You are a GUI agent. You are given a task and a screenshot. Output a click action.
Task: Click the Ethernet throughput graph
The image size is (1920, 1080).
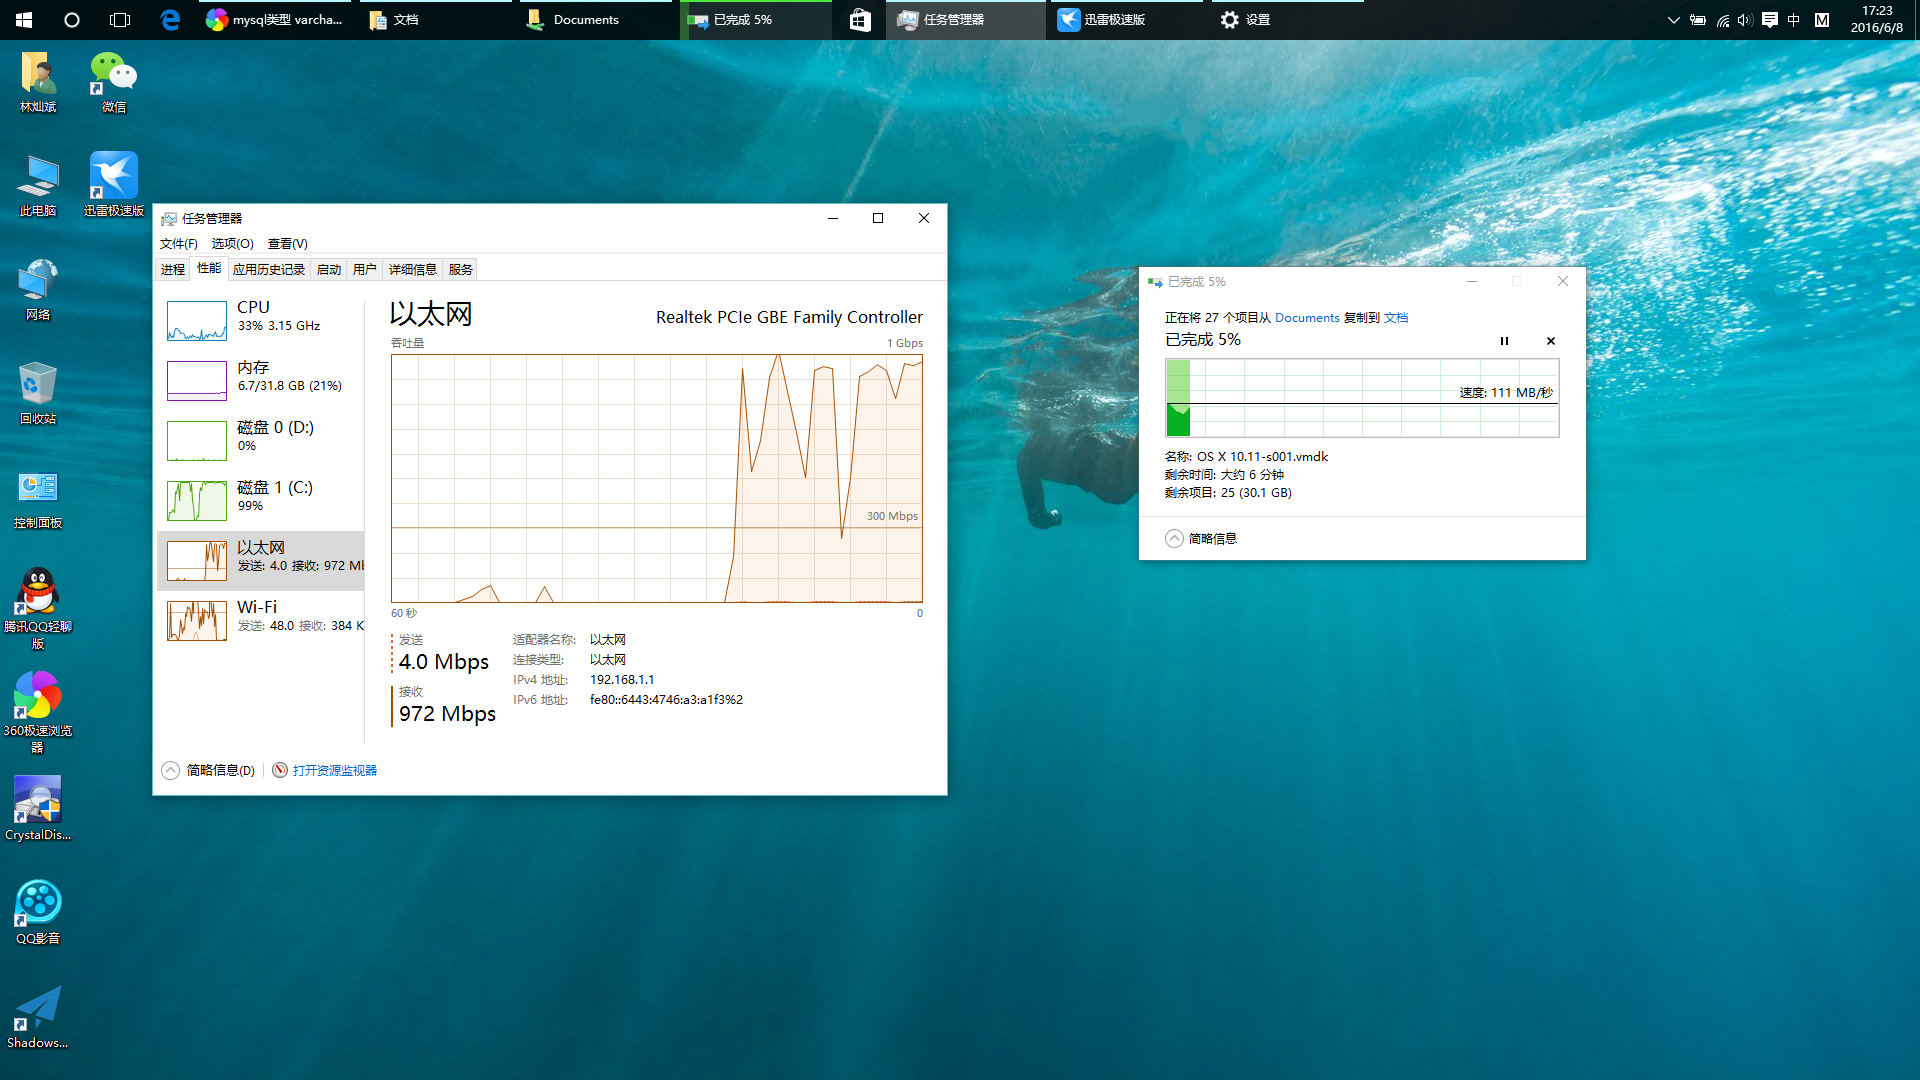[657, 478]
